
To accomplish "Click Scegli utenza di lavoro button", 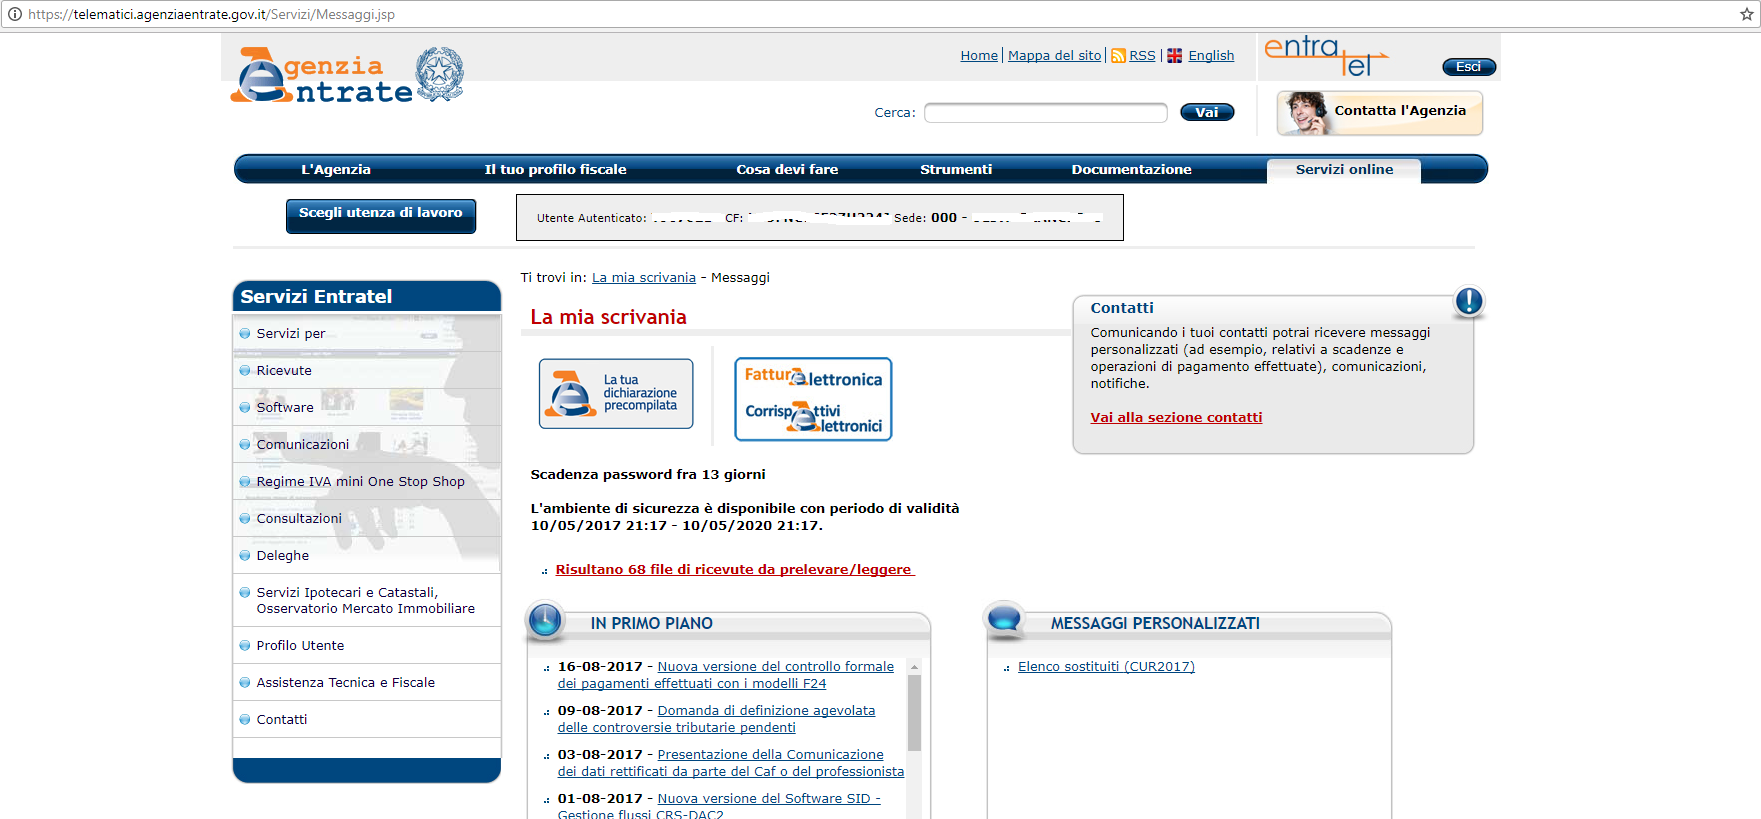I will [x=380, y=214].
